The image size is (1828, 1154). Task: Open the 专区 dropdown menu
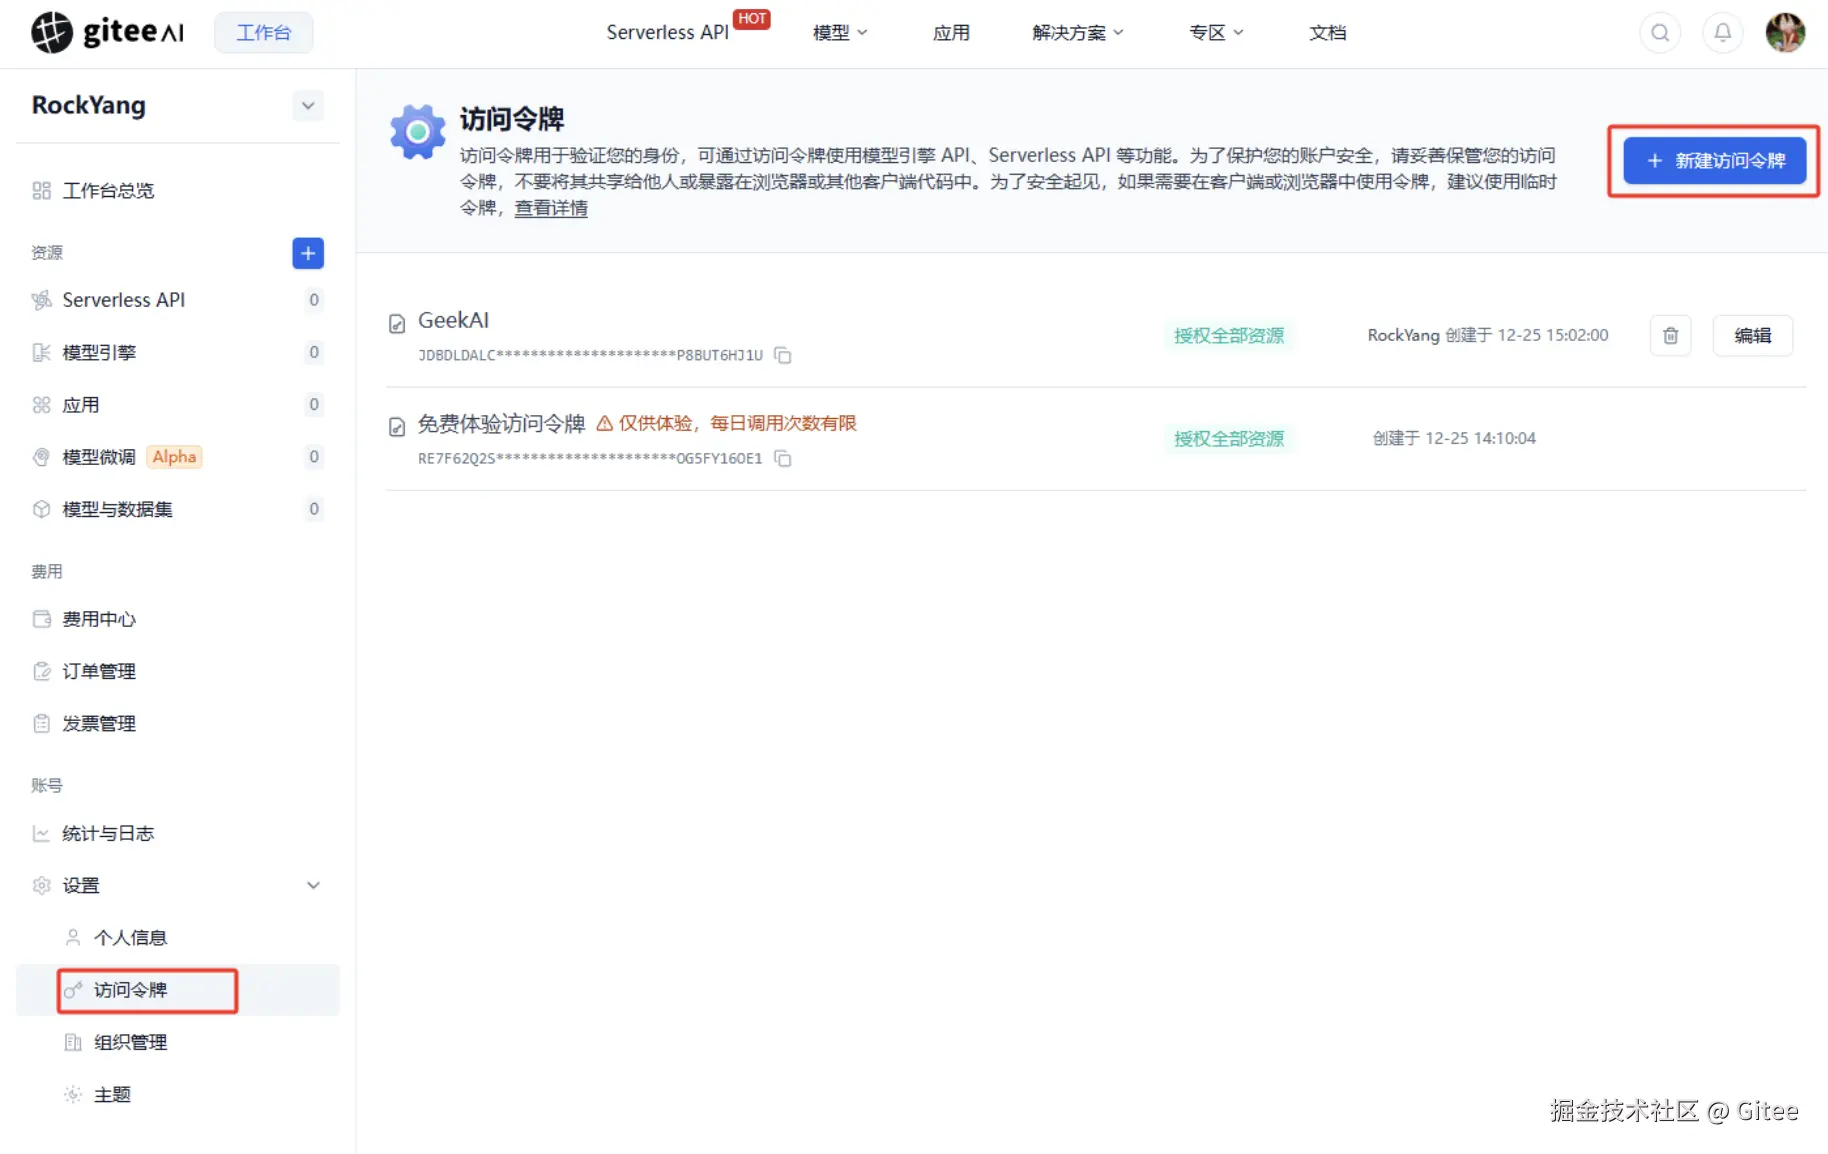(x=1216, y=33)
